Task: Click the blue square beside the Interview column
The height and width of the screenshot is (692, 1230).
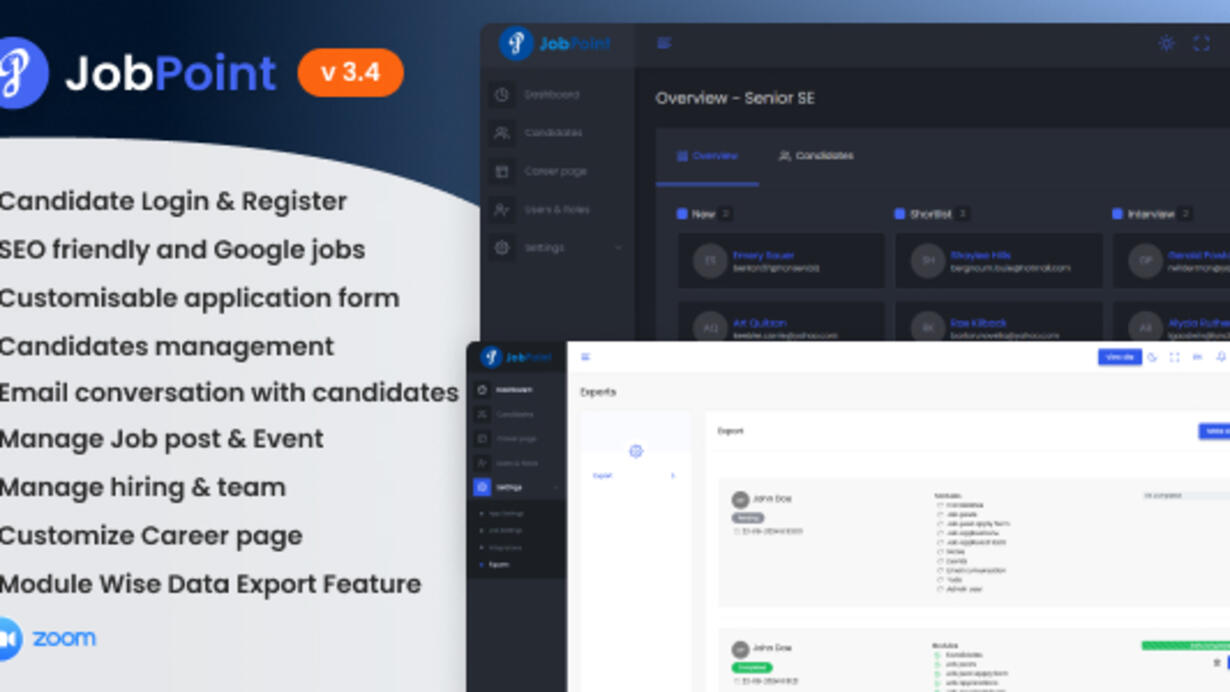Action: coord(1117,214)
